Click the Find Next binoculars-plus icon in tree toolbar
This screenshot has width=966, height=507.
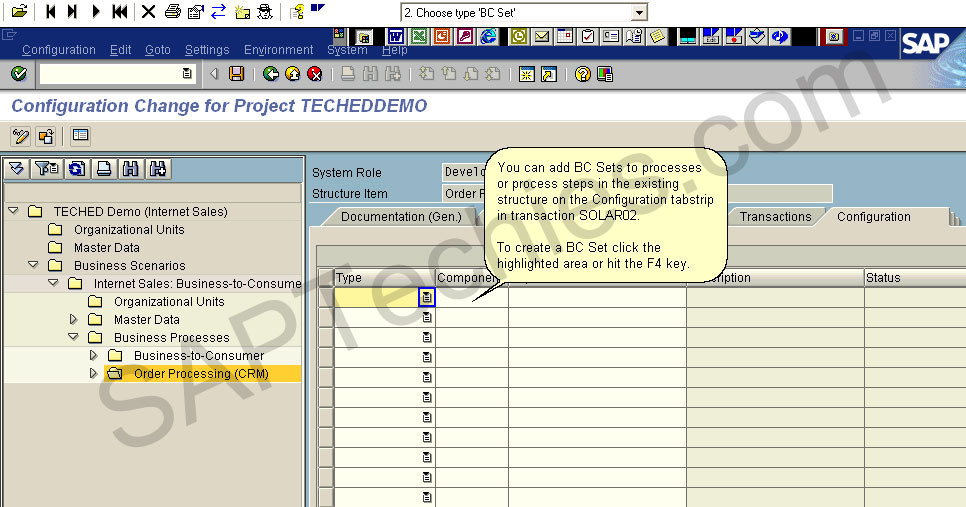click(x=158, y=168)
